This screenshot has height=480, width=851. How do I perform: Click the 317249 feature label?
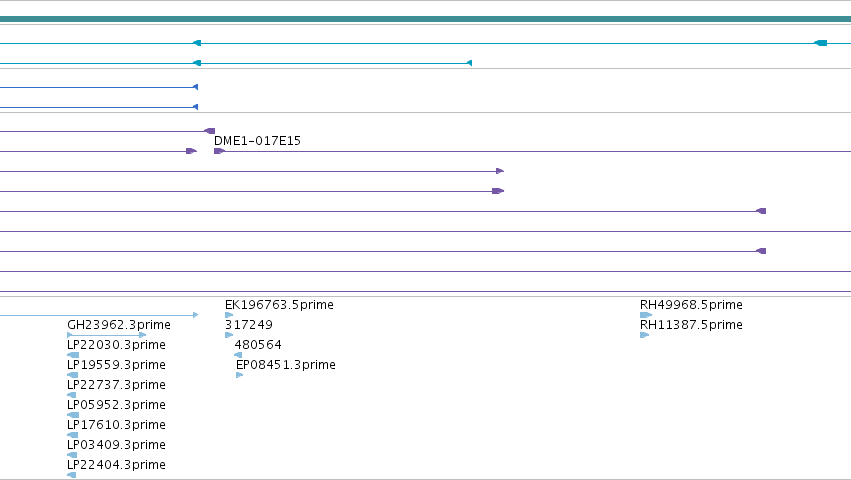pyautogui.click(x=249, y=325)
